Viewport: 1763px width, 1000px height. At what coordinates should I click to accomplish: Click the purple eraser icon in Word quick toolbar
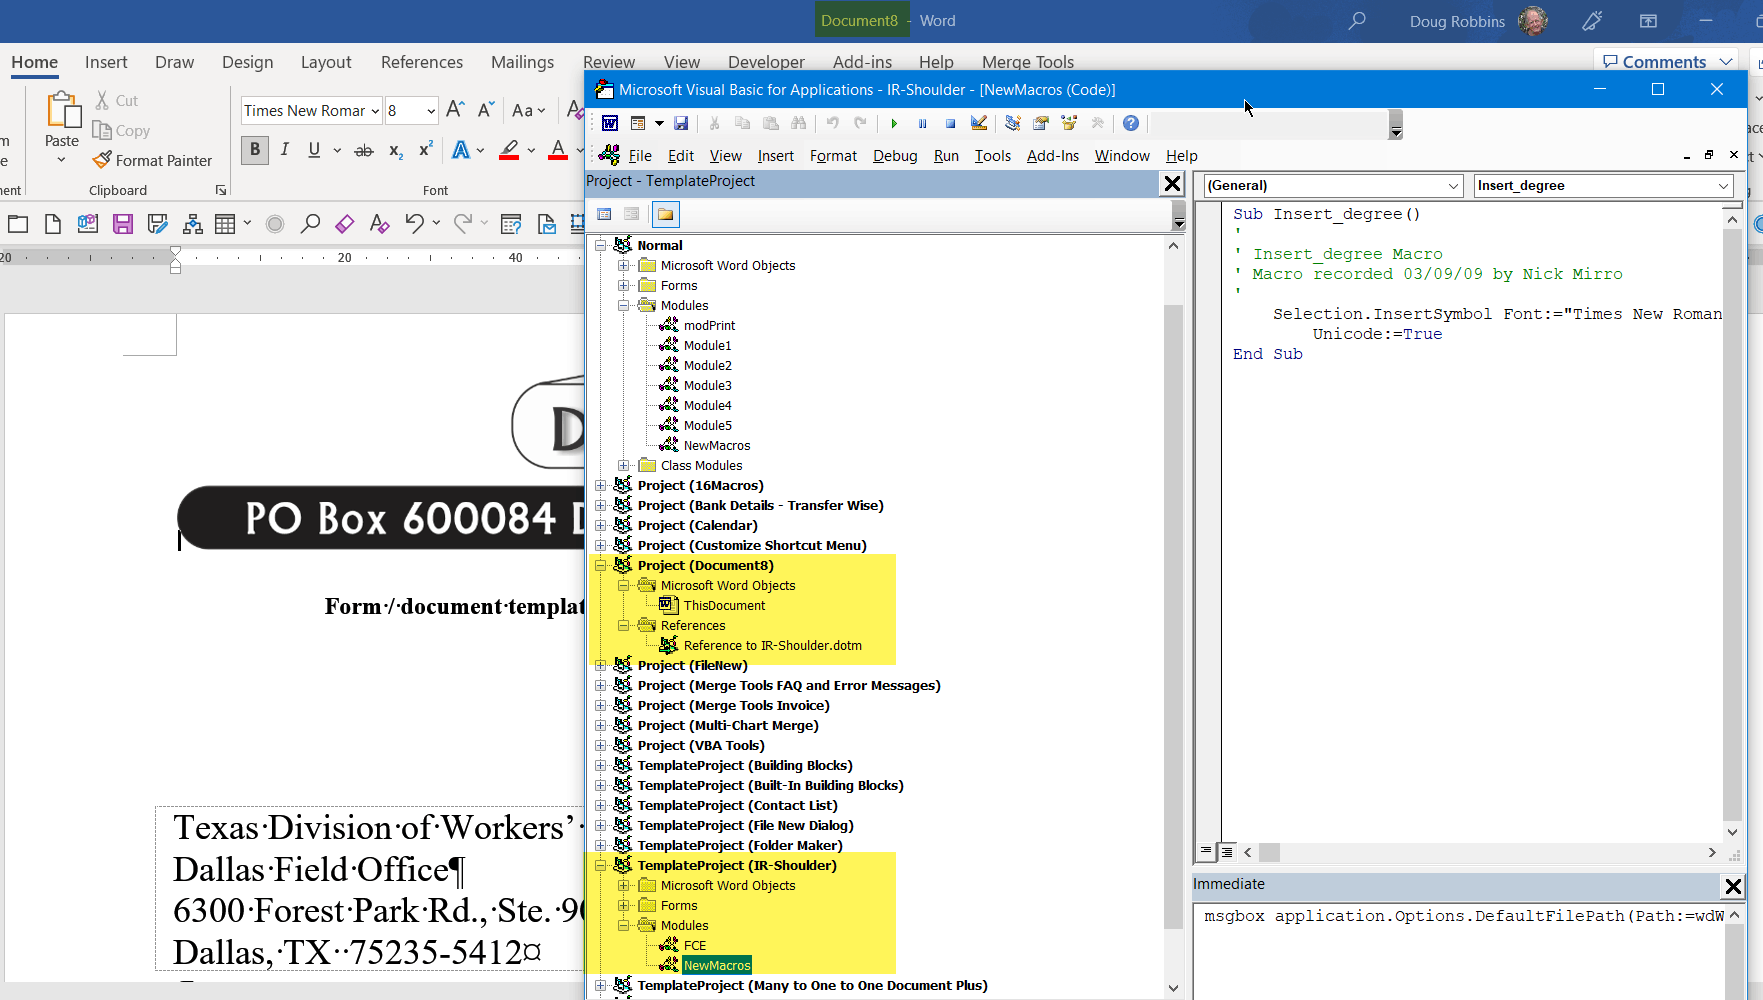click(x=344, y=224)
